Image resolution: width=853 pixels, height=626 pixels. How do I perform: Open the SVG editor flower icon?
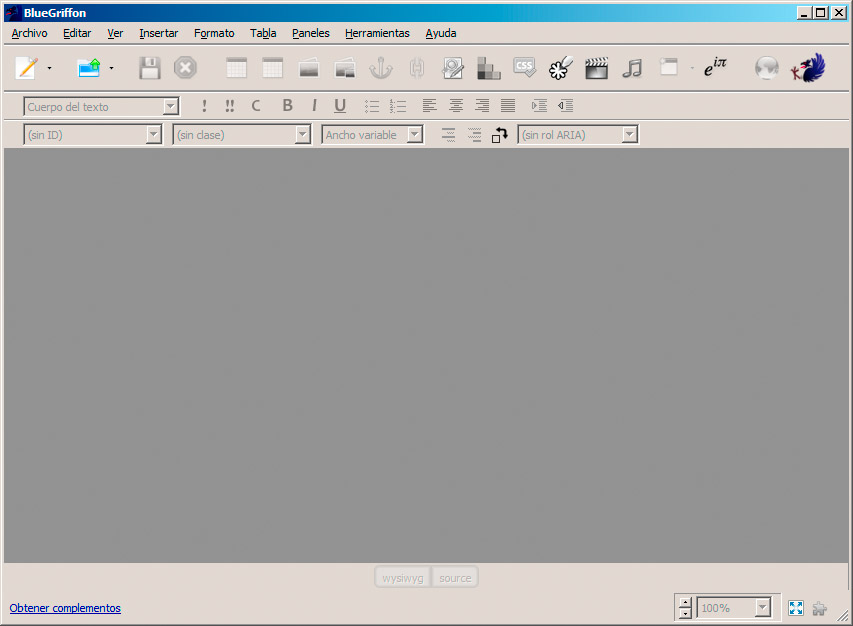pyautogui.click(x=561, y=68)
